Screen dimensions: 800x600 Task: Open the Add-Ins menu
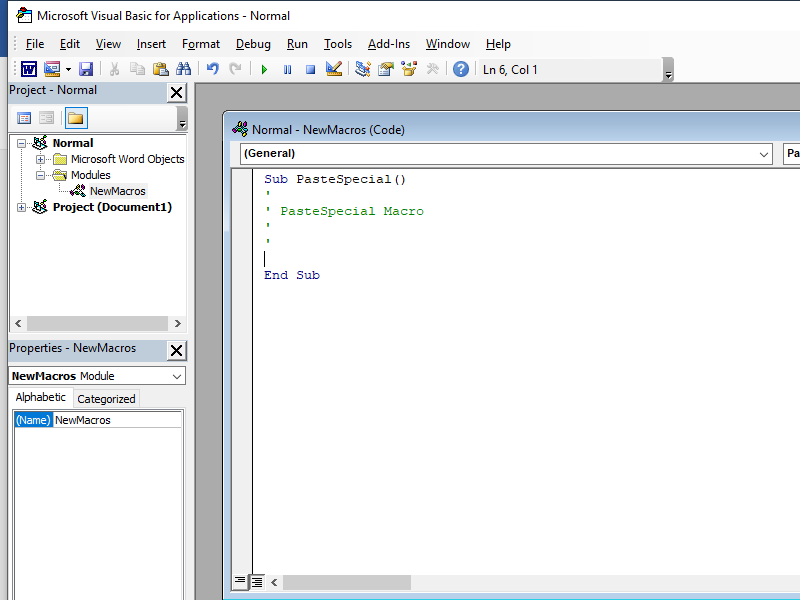tap(389, 44)
